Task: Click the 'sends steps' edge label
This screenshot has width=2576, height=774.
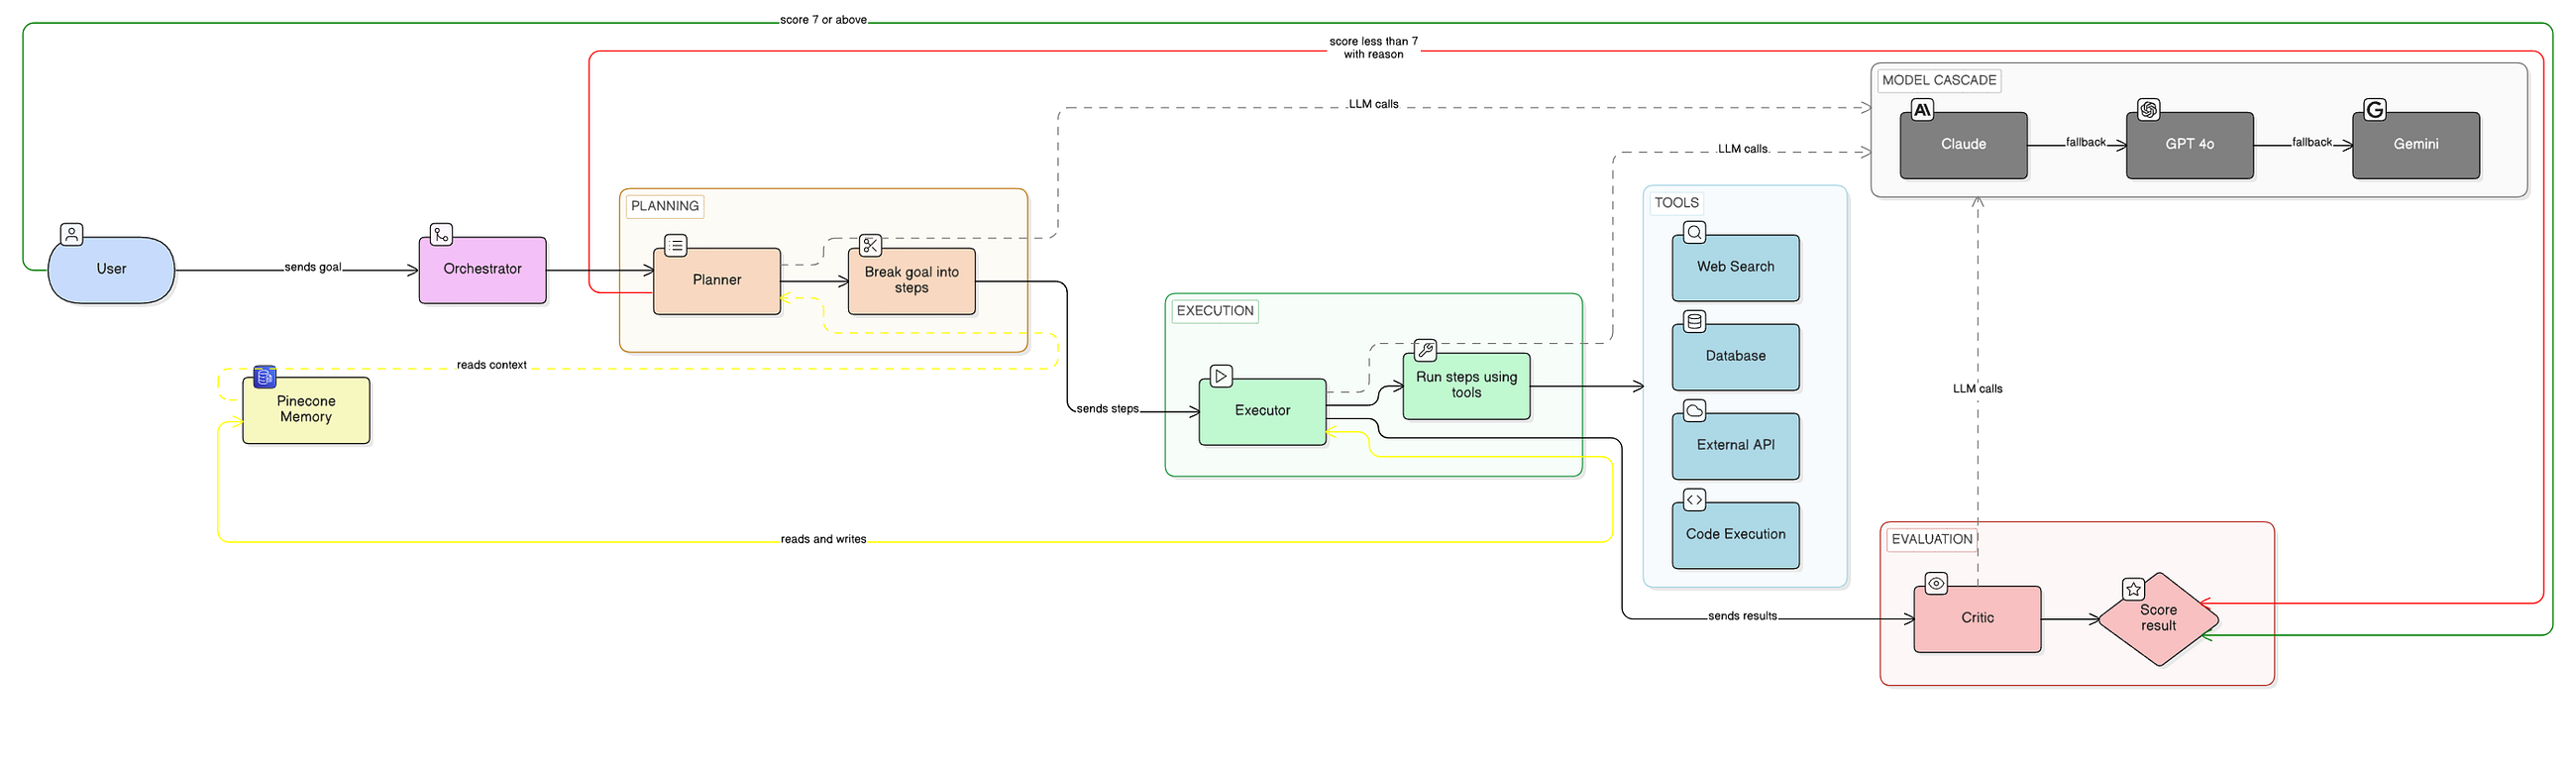Action: click(1107, 409)
